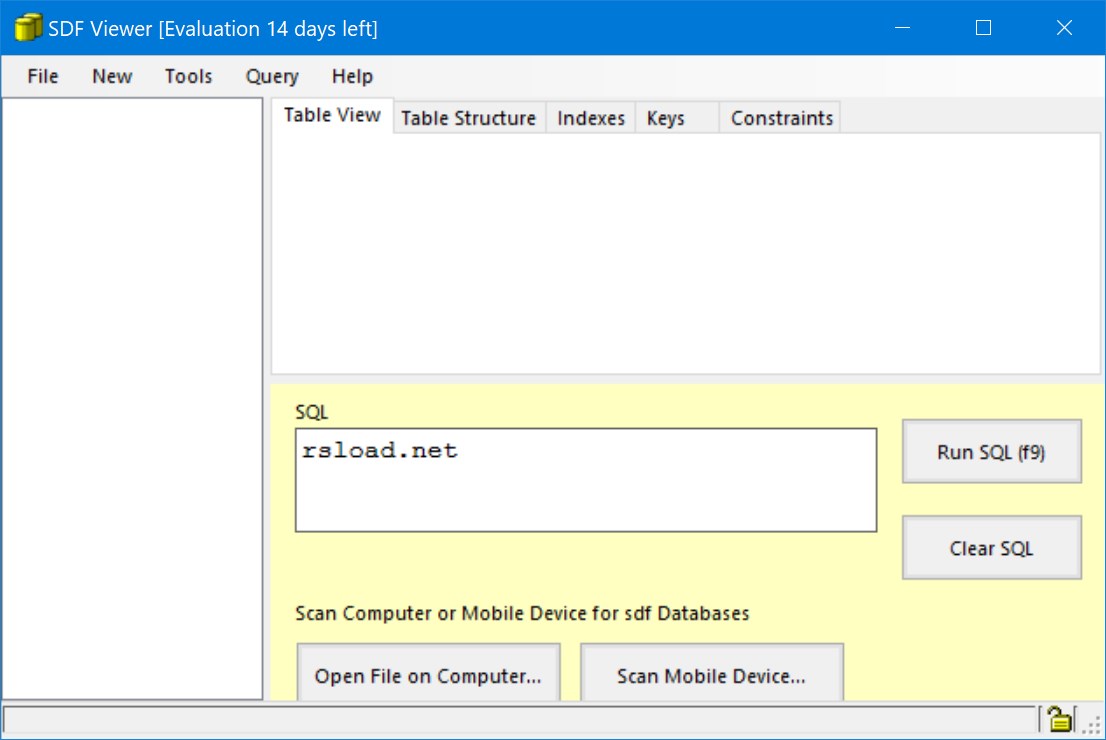Open the File menu
This screenshot has height=740, width=1106.
(41, 76)
